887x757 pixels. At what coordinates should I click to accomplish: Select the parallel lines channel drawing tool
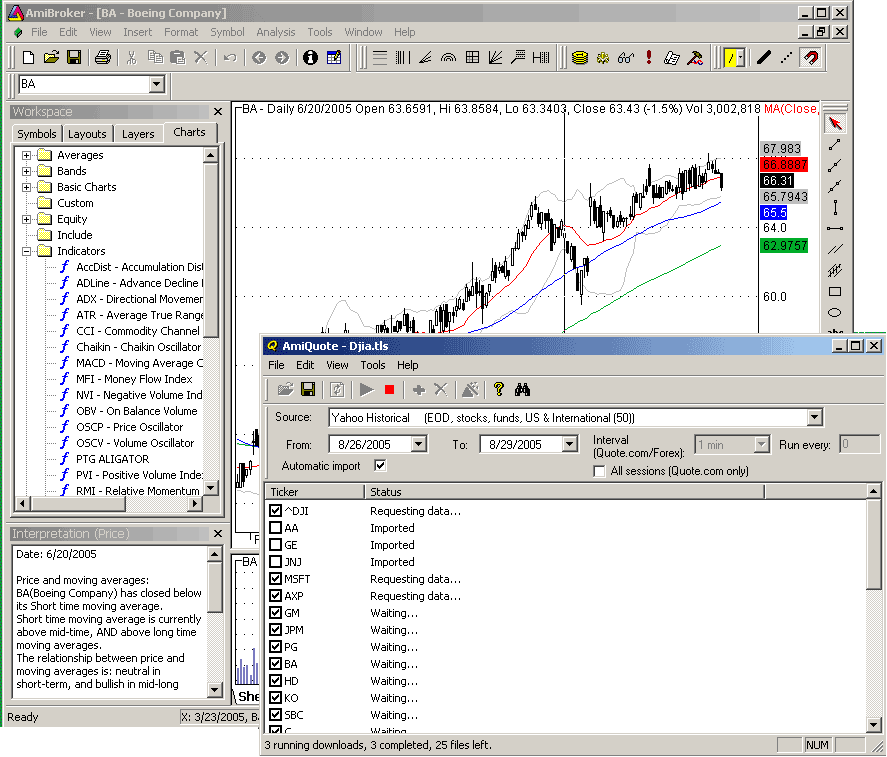835,249
